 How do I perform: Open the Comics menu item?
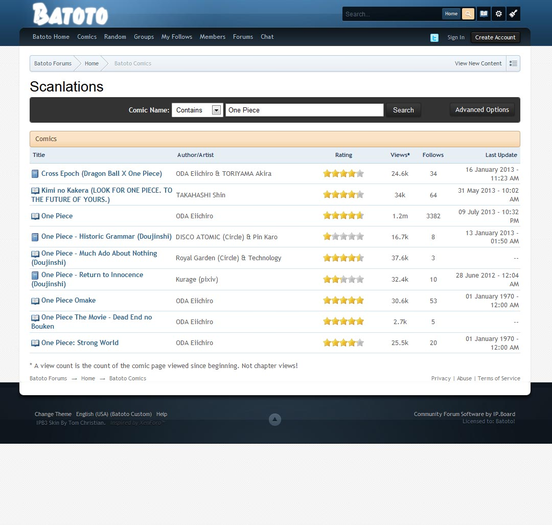[x=87, y=37]
